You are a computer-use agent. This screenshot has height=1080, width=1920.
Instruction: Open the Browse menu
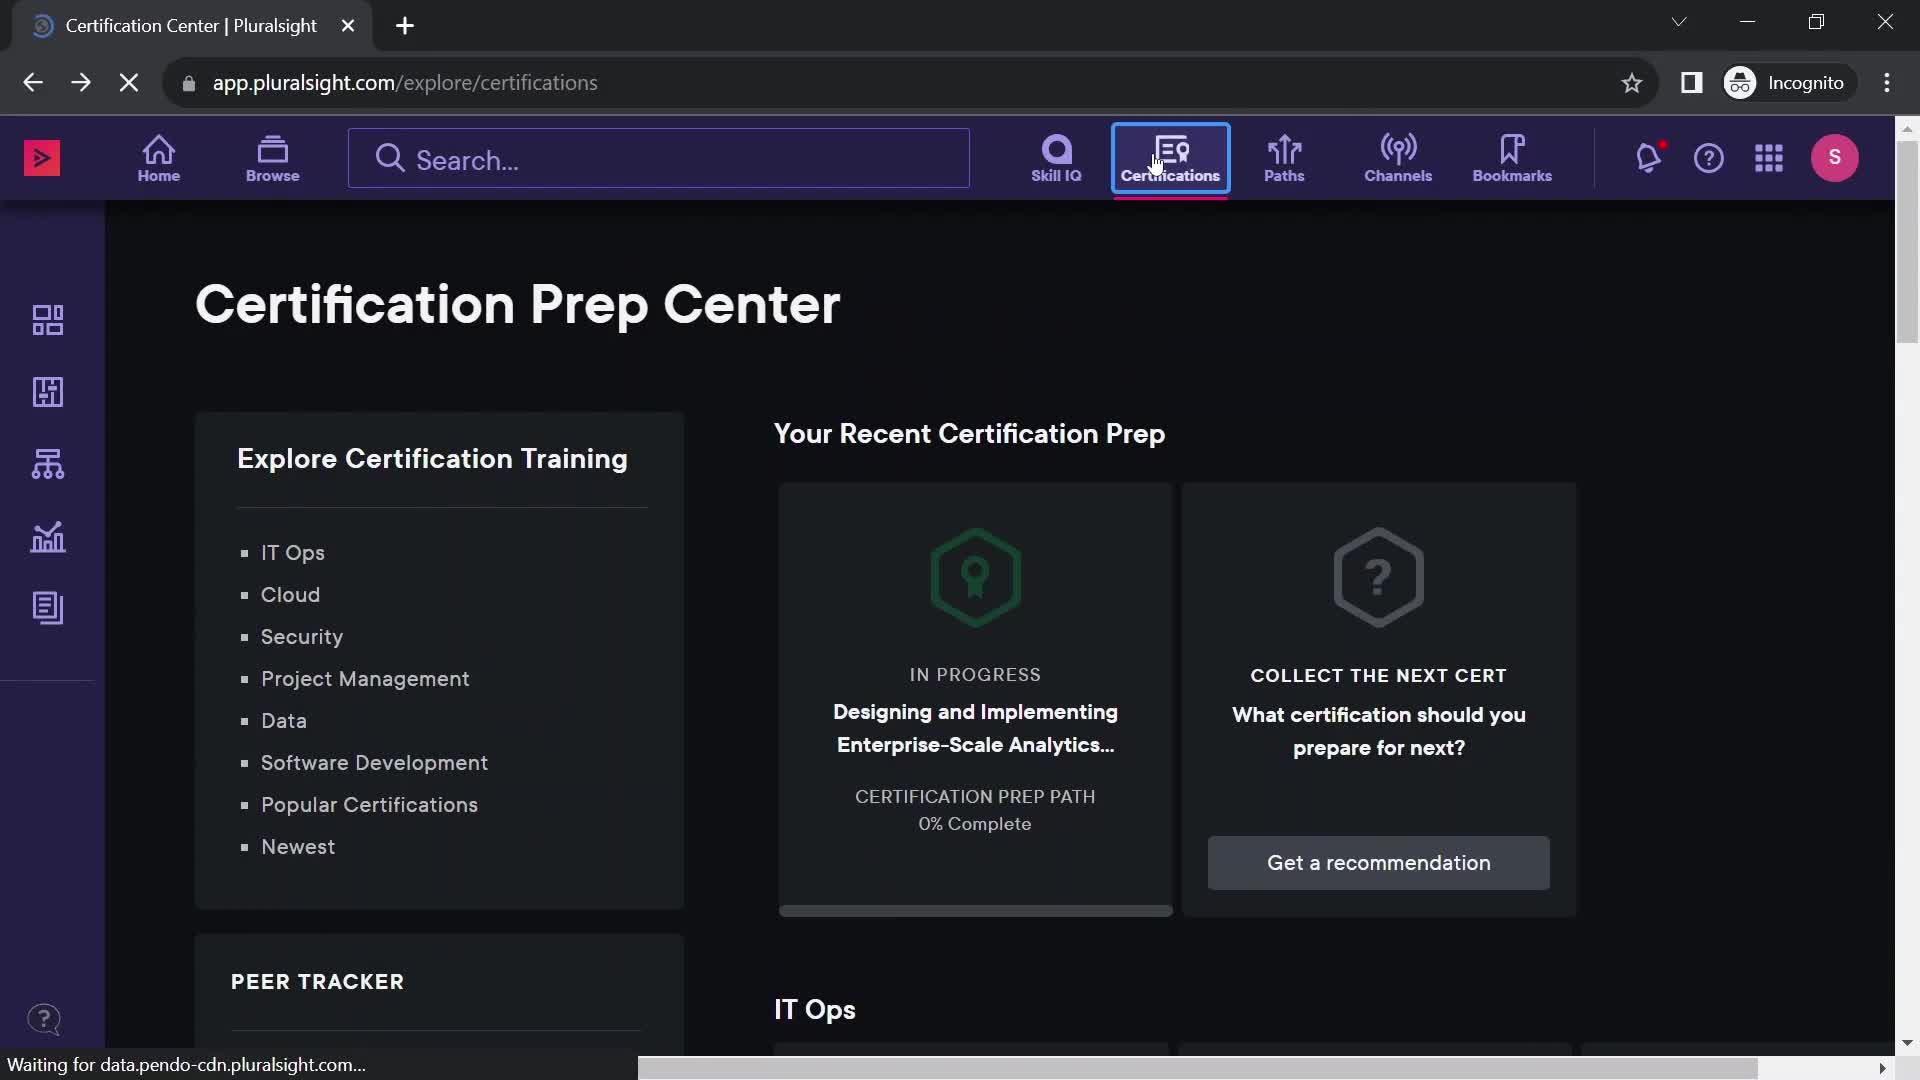tap(272, 158)
